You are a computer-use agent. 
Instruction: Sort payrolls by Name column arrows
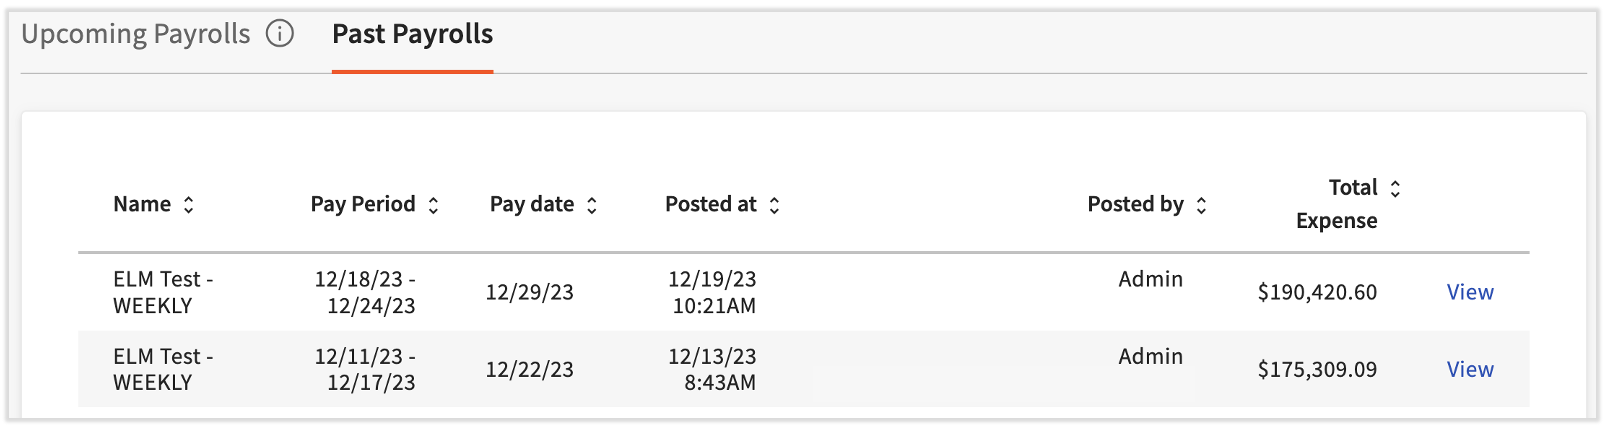[x=188, y=205]
